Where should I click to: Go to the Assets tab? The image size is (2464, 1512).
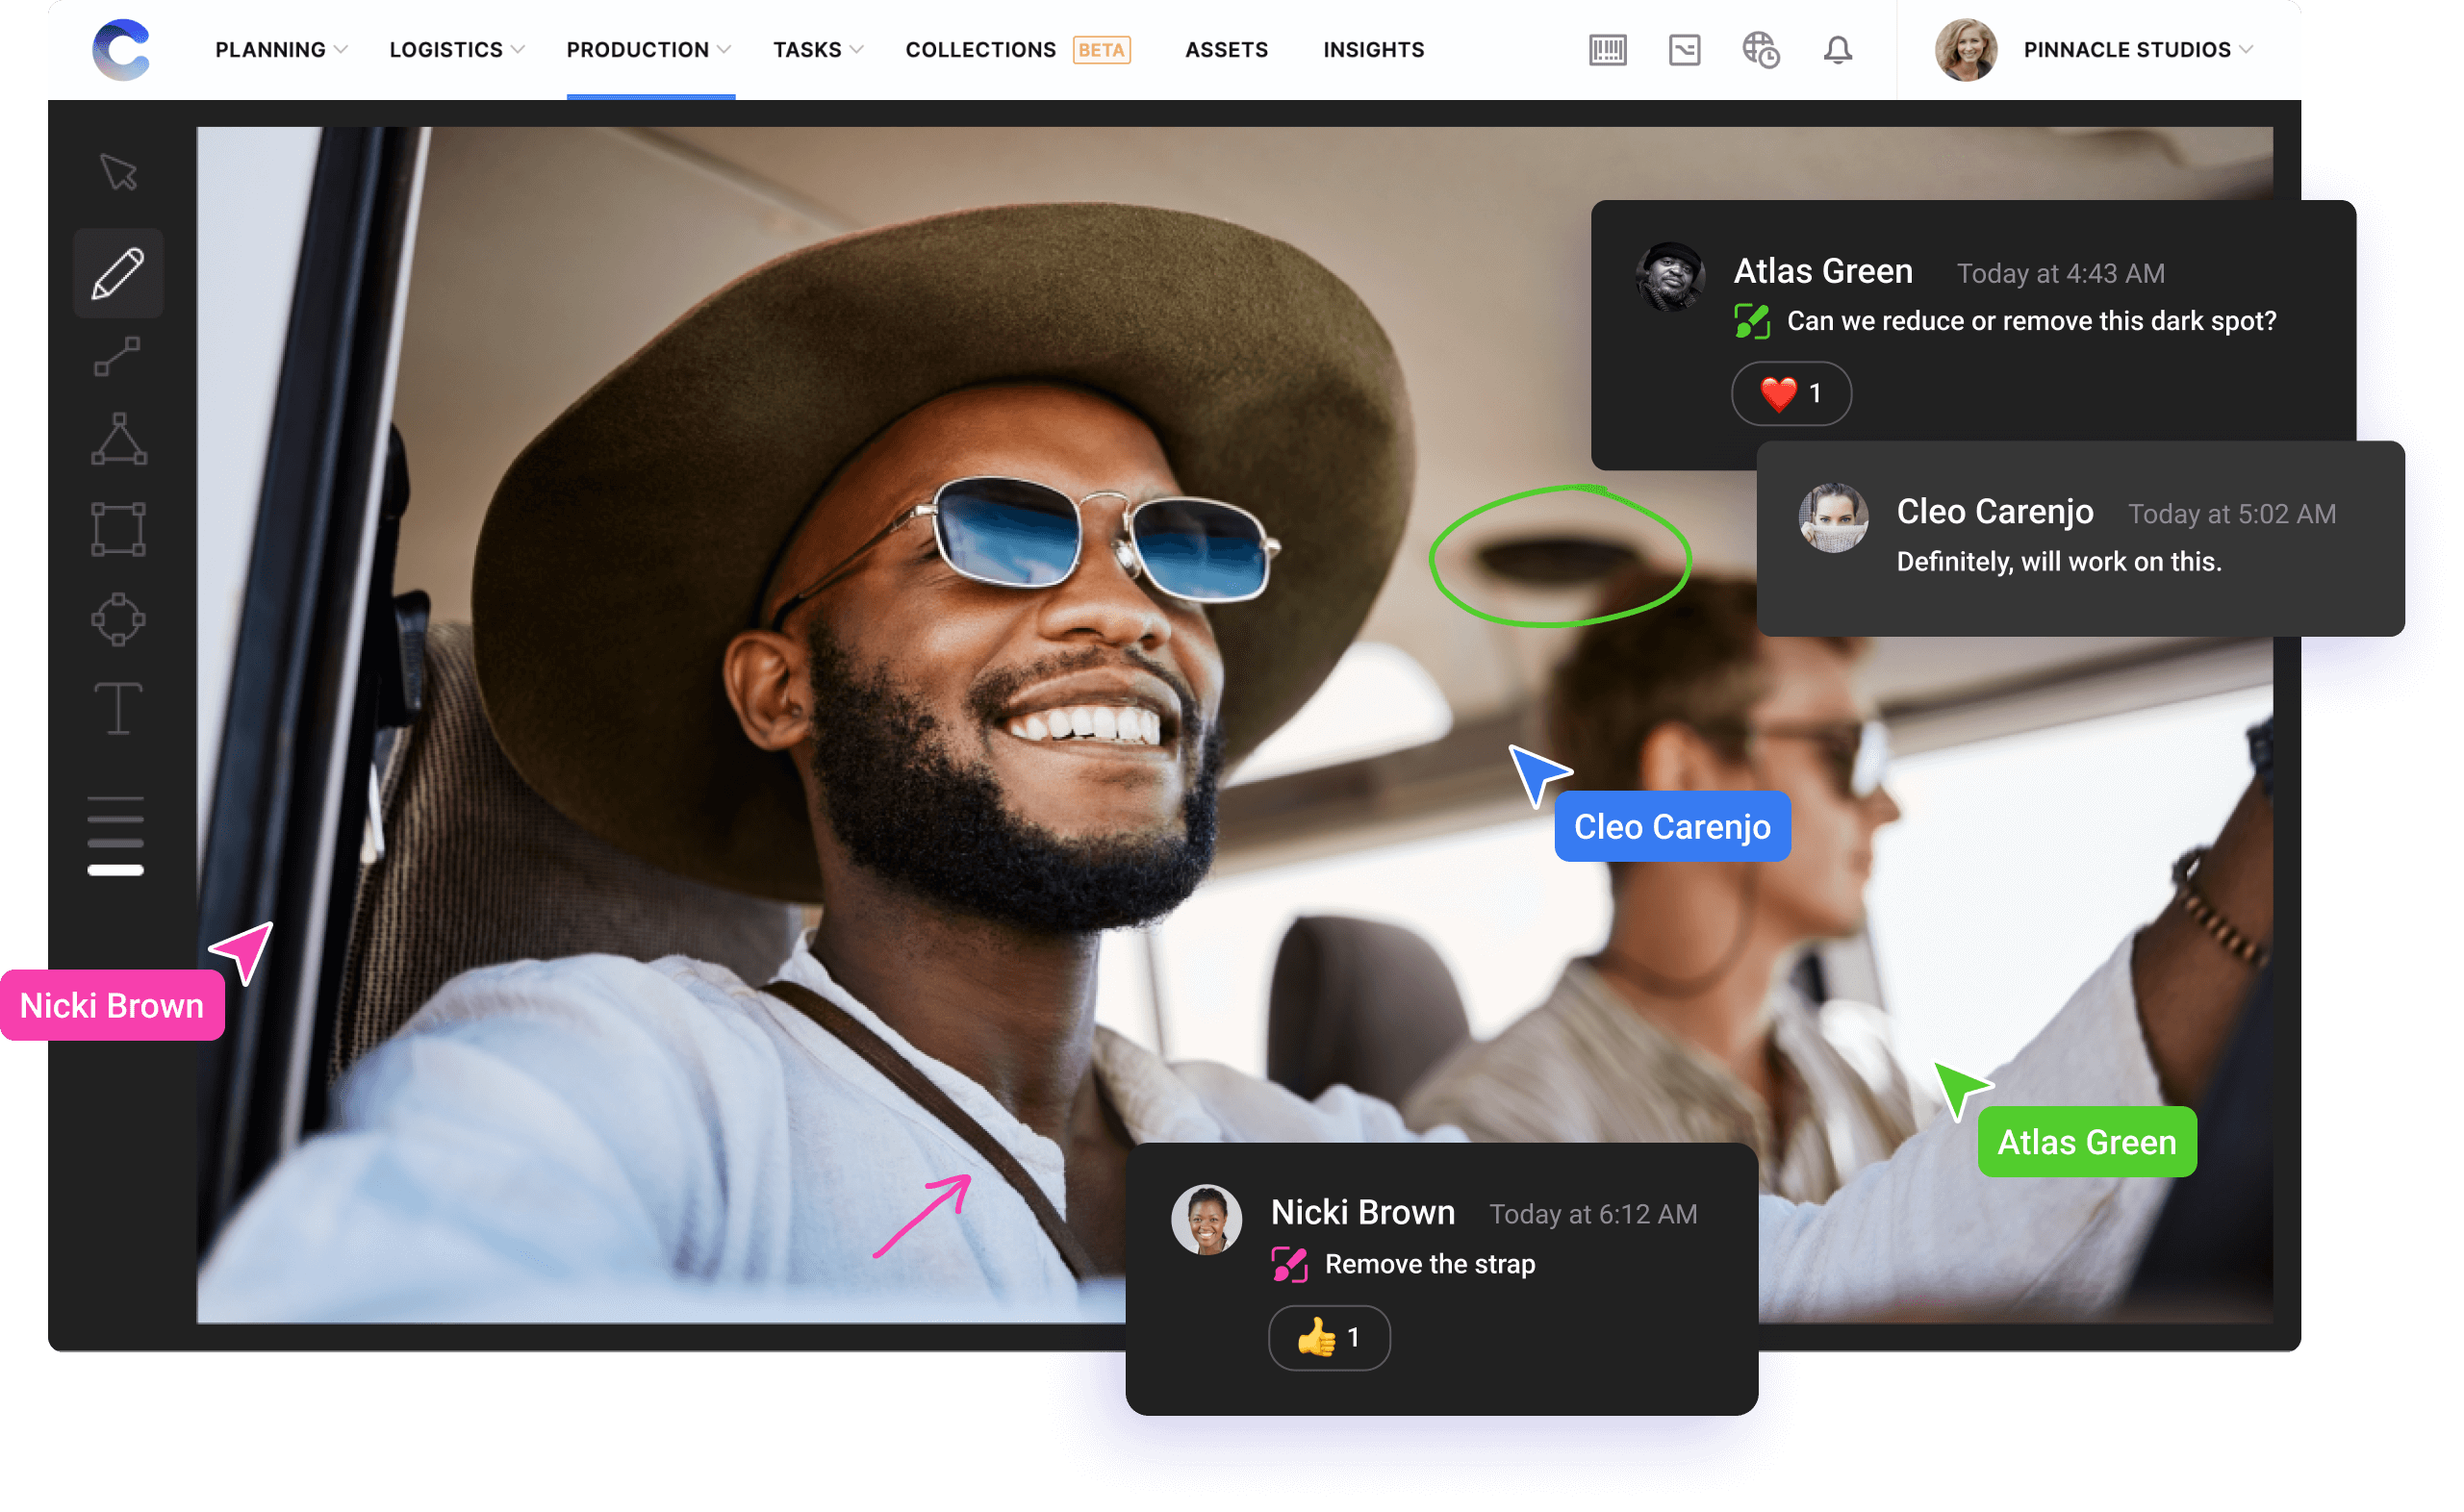(1226, 50)
